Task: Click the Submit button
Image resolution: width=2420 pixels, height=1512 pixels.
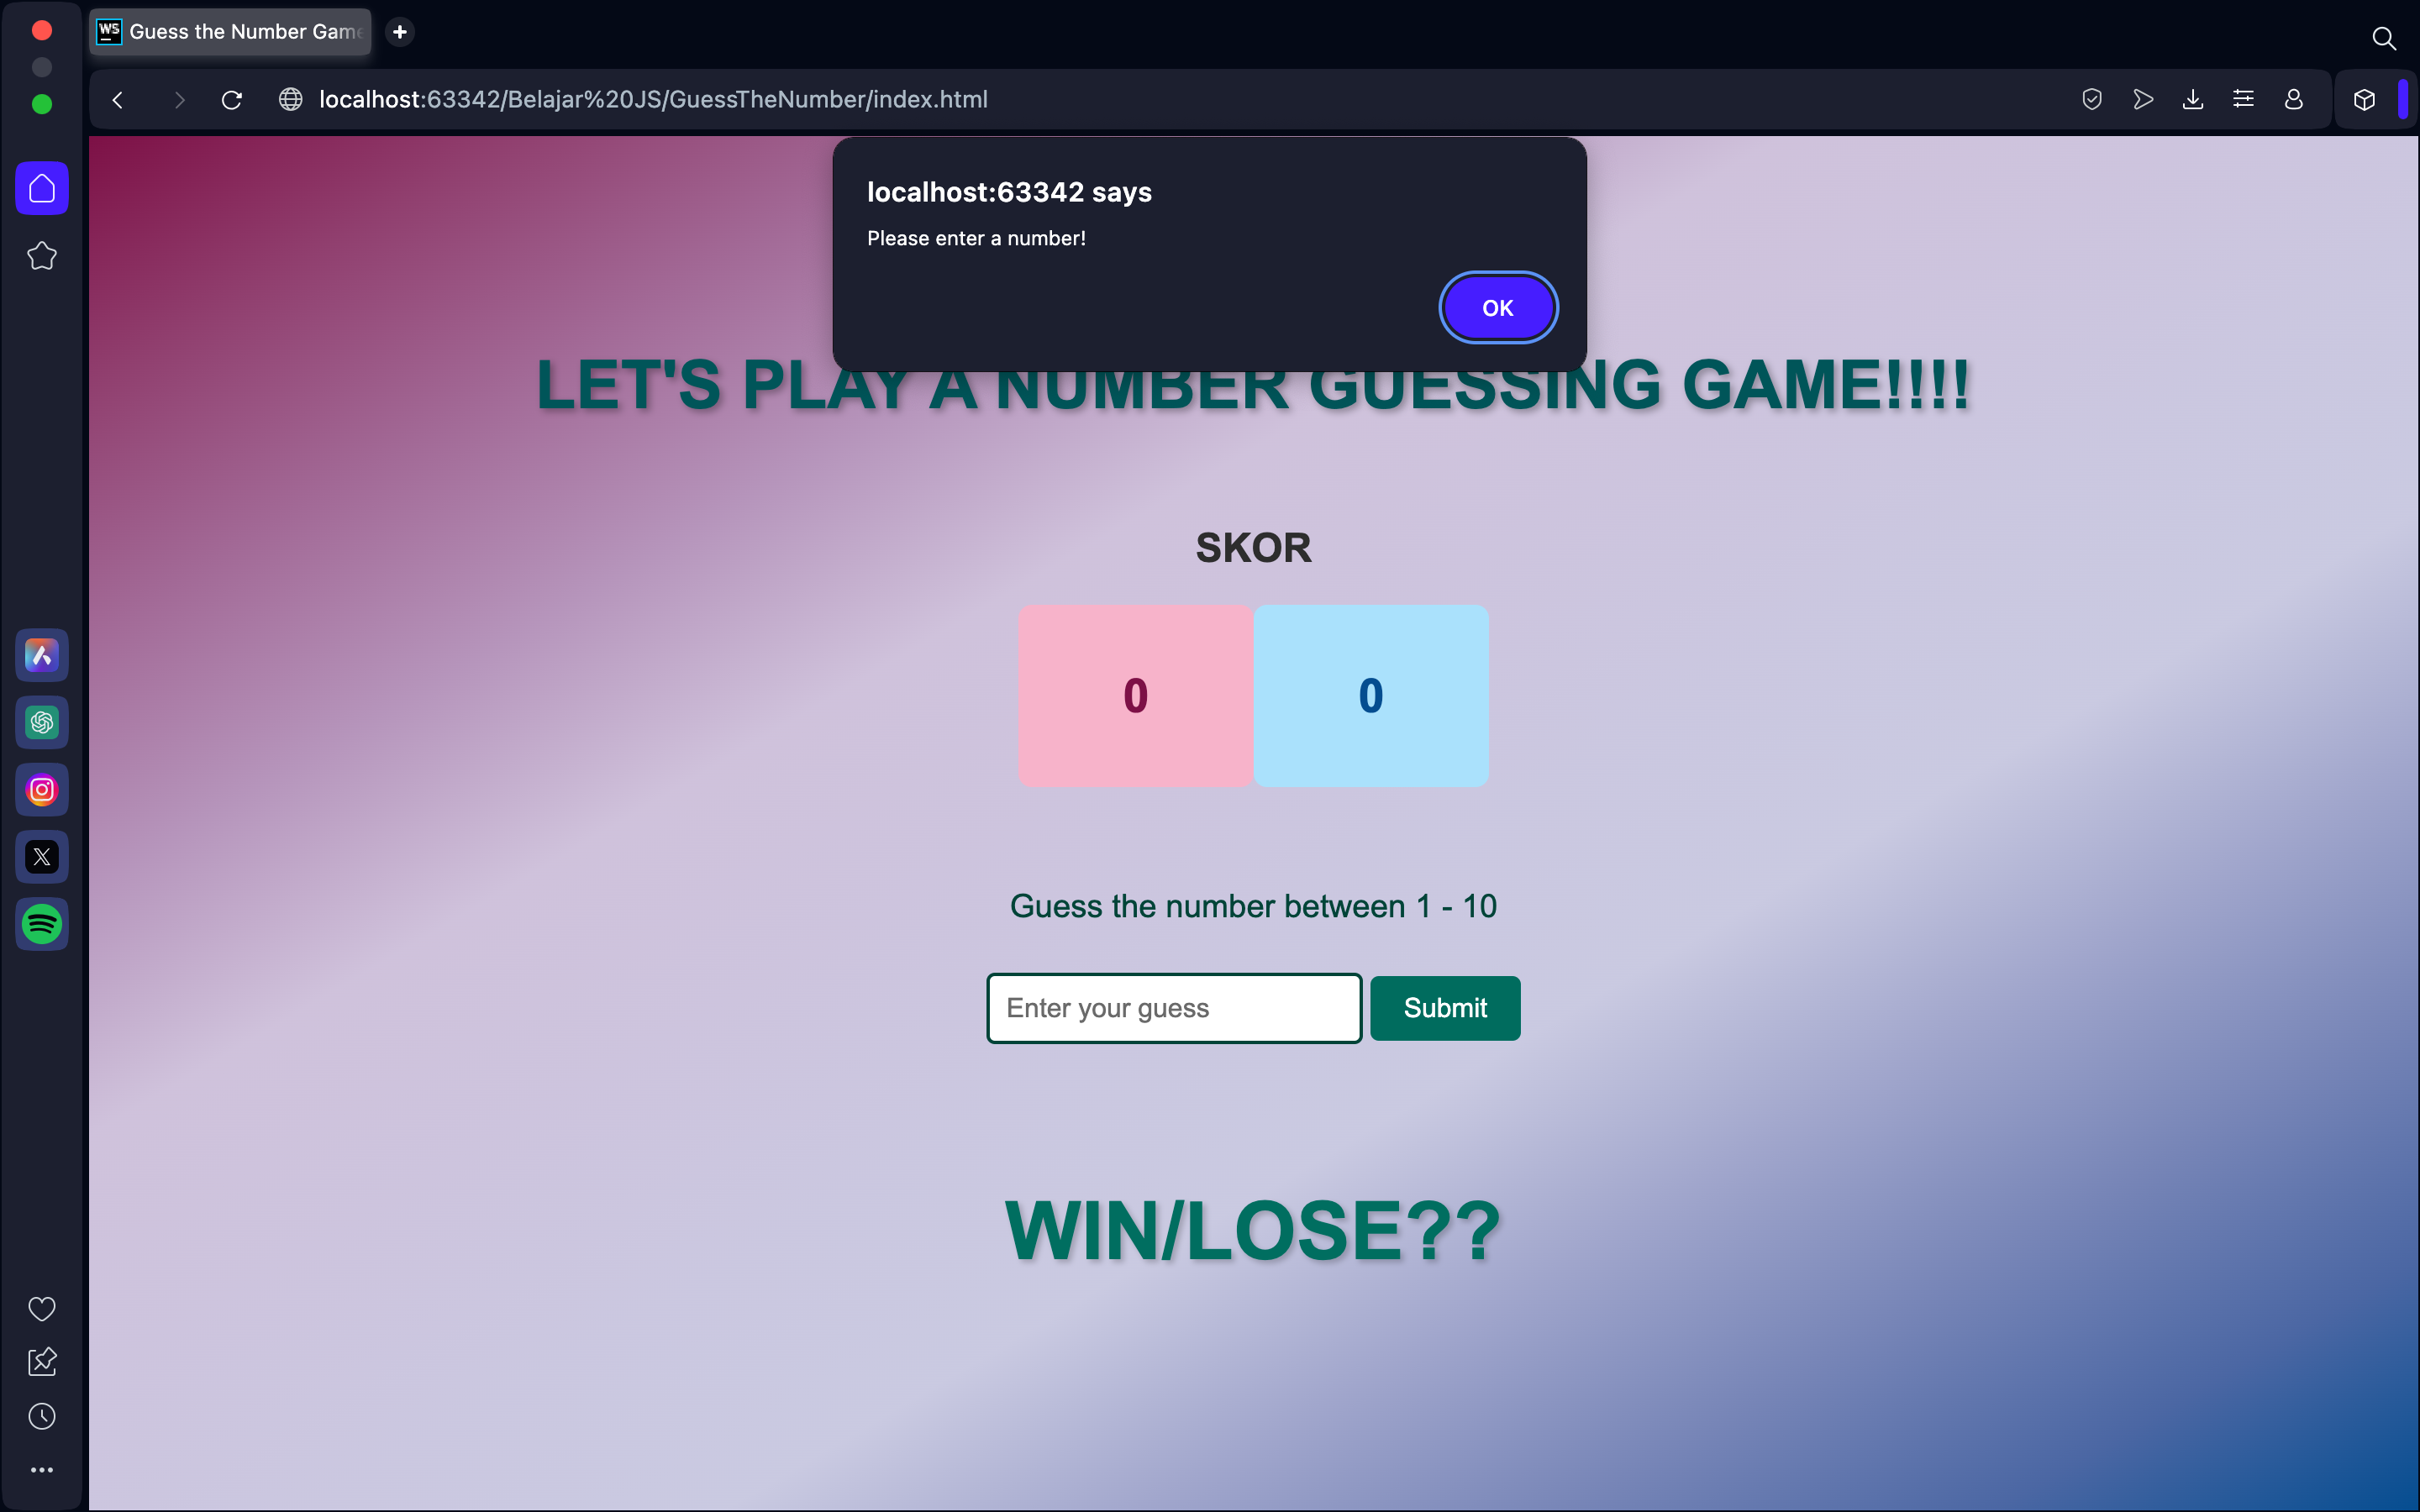Action: (1444, 1009)
